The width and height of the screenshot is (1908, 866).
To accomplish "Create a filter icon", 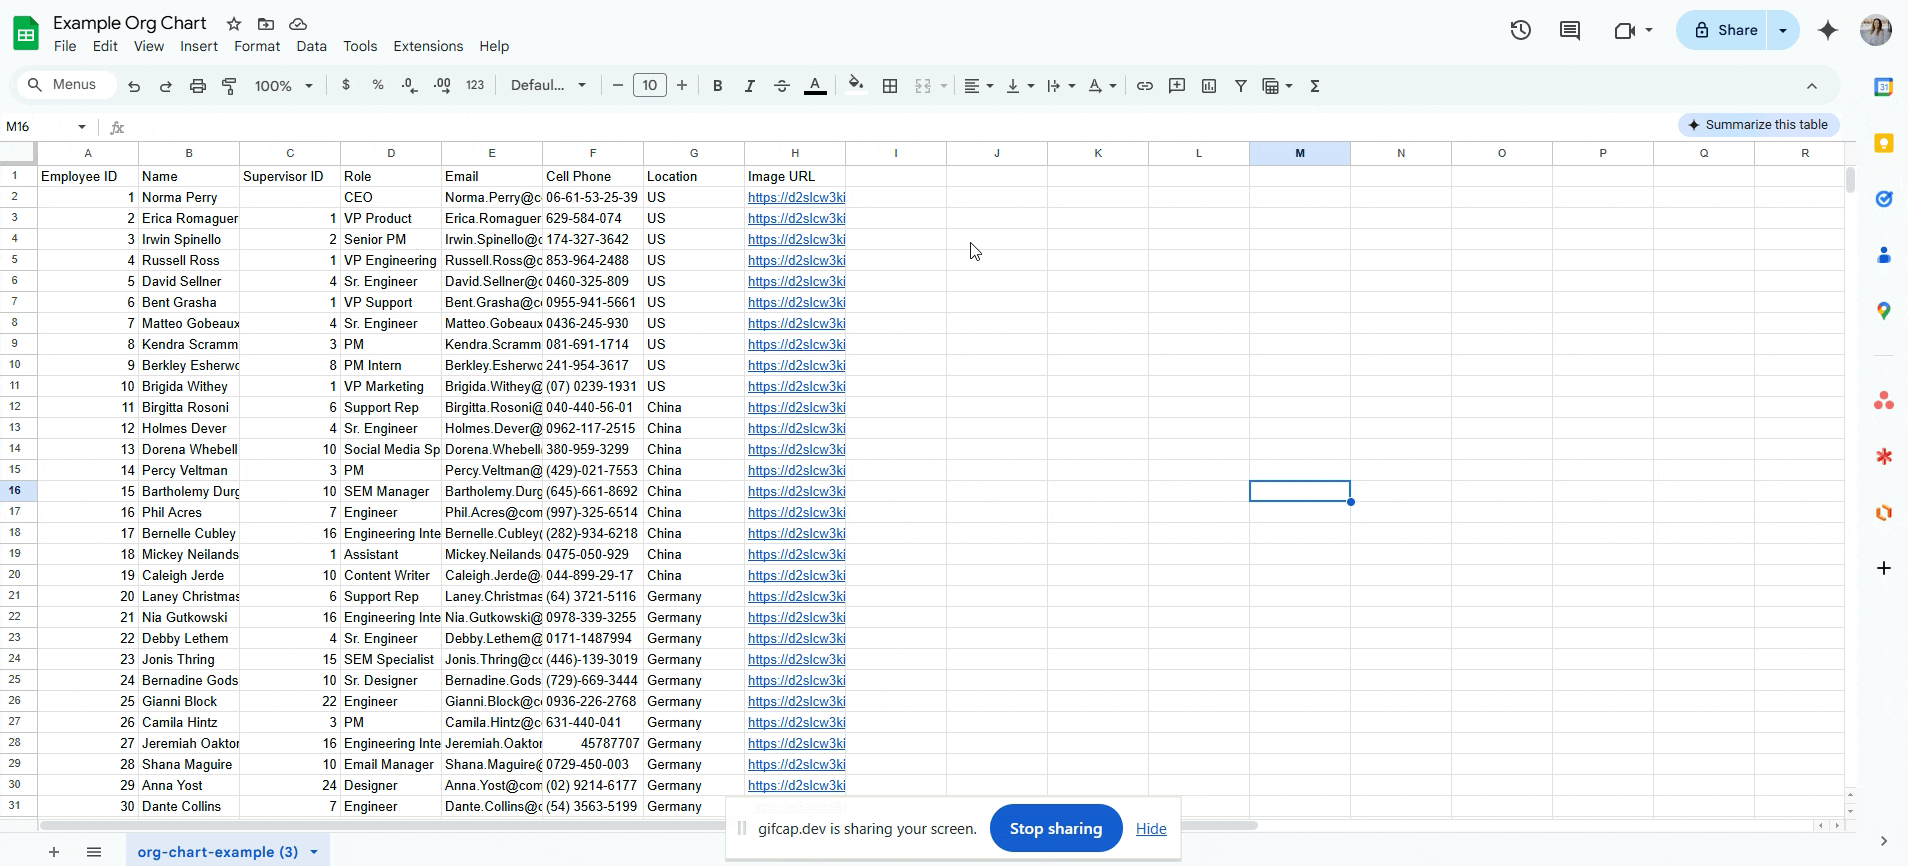I will [x=1241, y=86].
